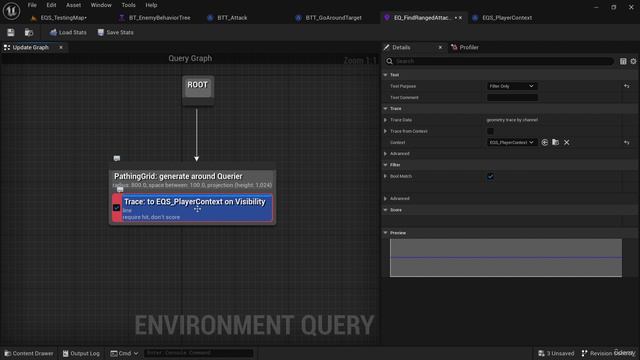640x360 pixels.
Task: Toggle the Bool Match checkbox
Action: pyautogui.click(x=490, y=176)
